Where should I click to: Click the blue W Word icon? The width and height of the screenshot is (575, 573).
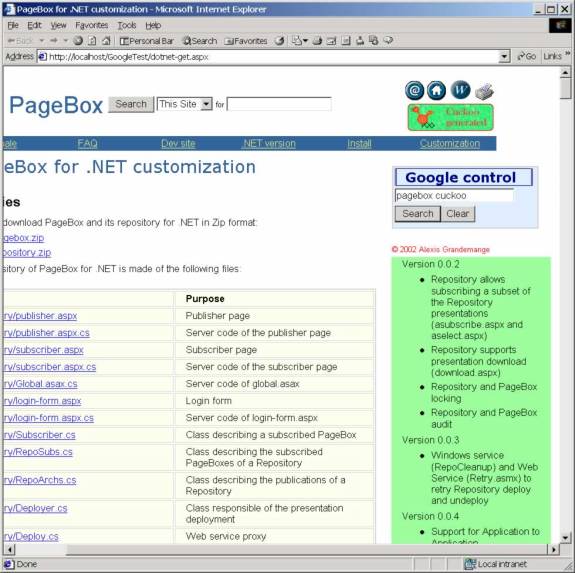[x=460, y=89]
